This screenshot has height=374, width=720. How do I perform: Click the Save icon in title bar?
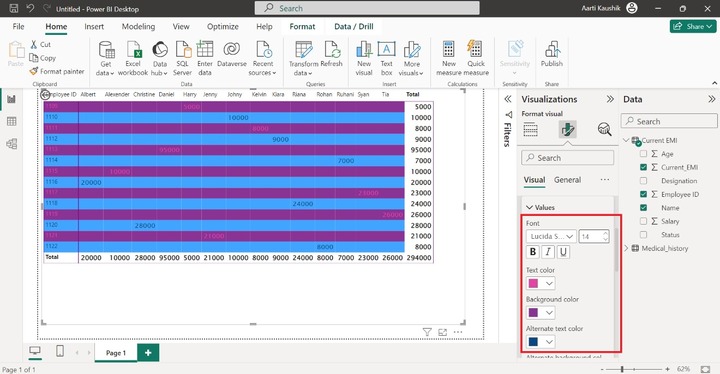click(x=14, y=8)
